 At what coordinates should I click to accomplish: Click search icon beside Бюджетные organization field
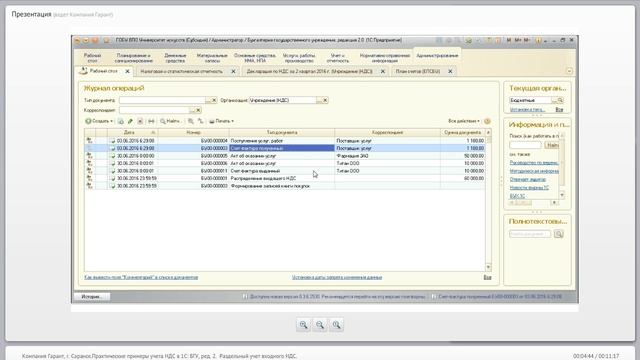click(x=560, y=100)
